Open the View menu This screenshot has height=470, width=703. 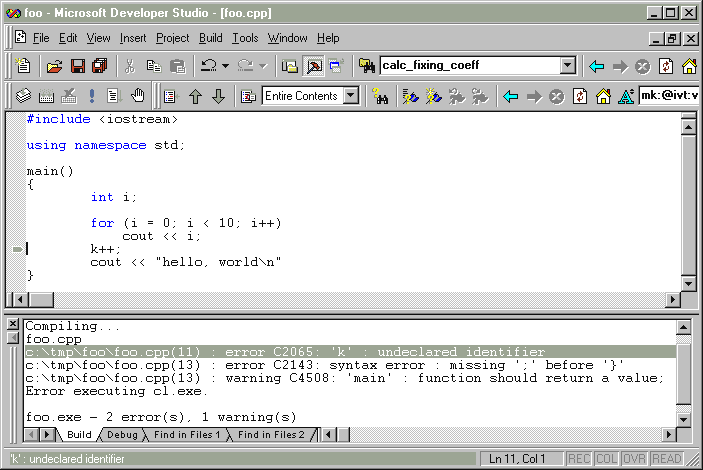pos(98,38)
